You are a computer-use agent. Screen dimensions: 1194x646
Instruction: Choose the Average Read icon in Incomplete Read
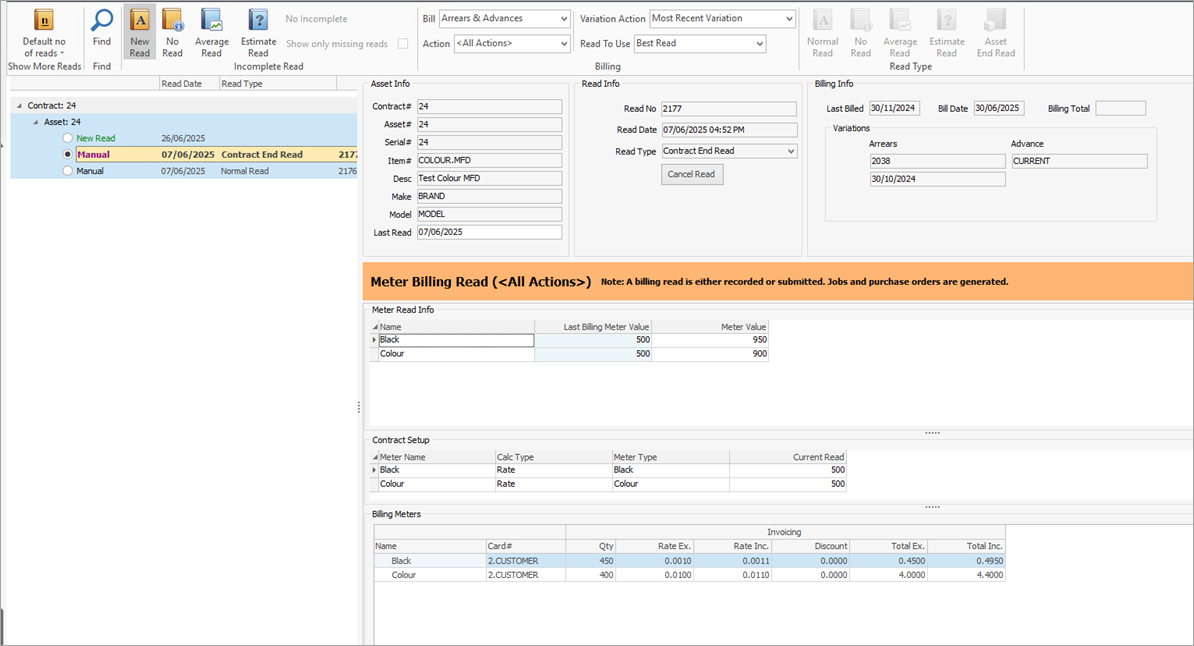pos(212,22)
